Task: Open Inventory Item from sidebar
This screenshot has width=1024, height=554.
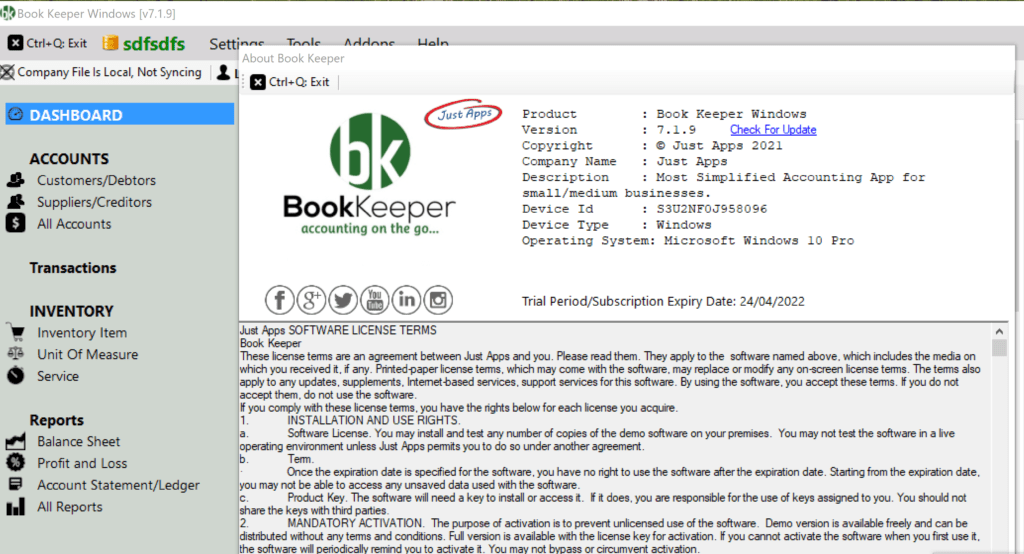Action: (x=82, y=333)
